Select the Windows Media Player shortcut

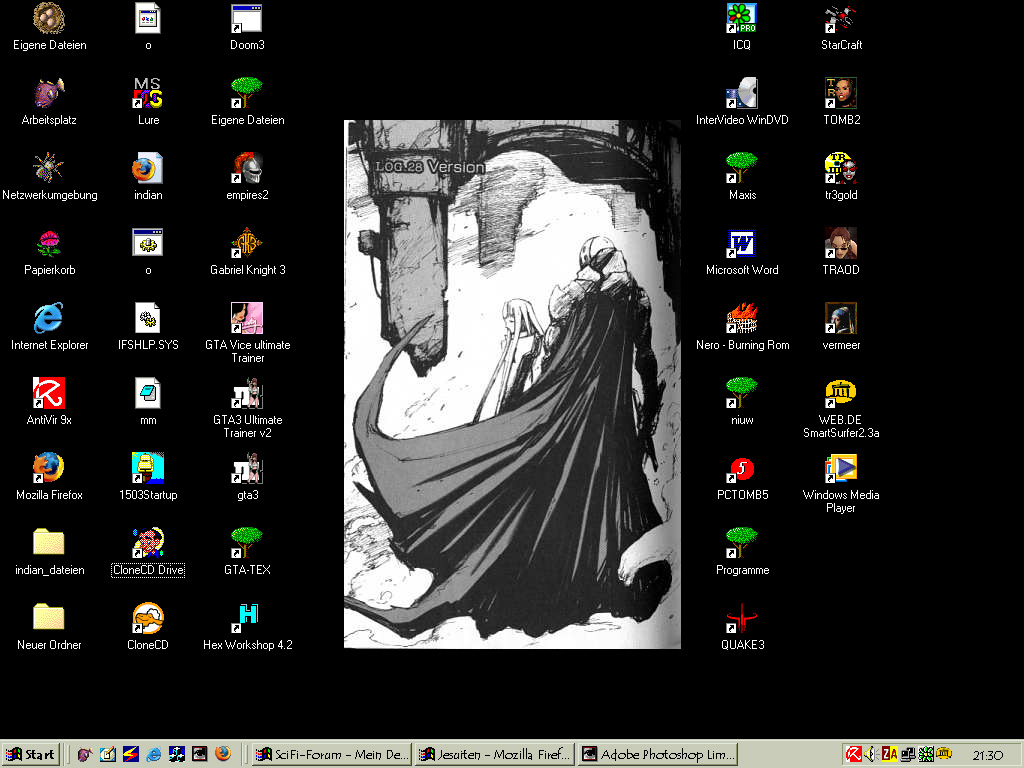point(841,468)
